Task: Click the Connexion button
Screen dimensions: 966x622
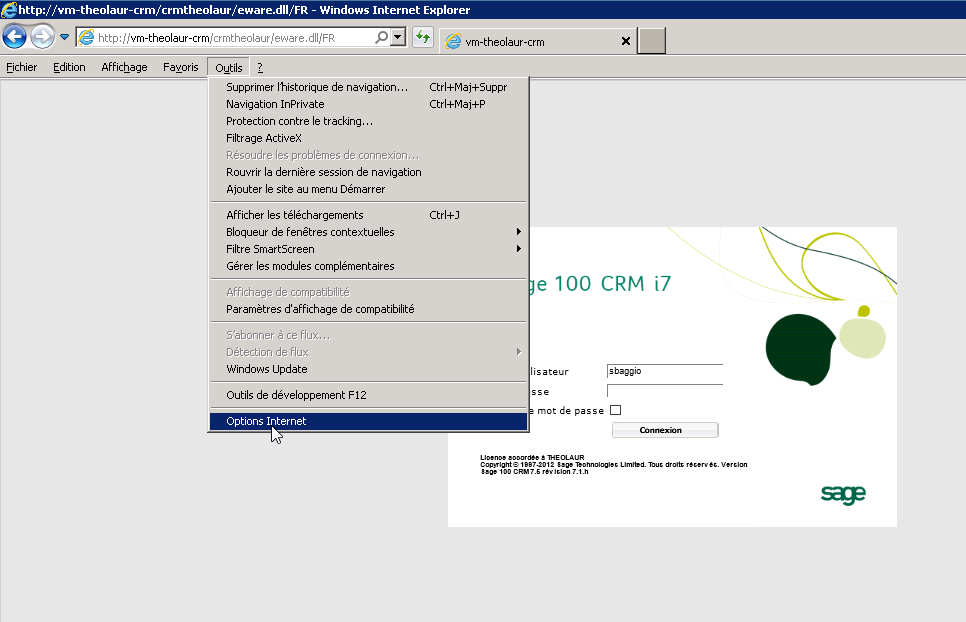Action: pos(664,429)
